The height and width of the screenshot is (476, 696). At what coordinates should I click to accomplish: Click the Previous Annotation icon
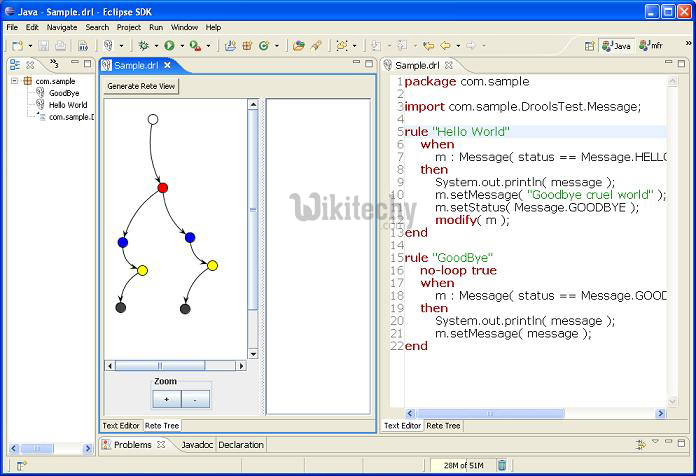coord(402,45)
